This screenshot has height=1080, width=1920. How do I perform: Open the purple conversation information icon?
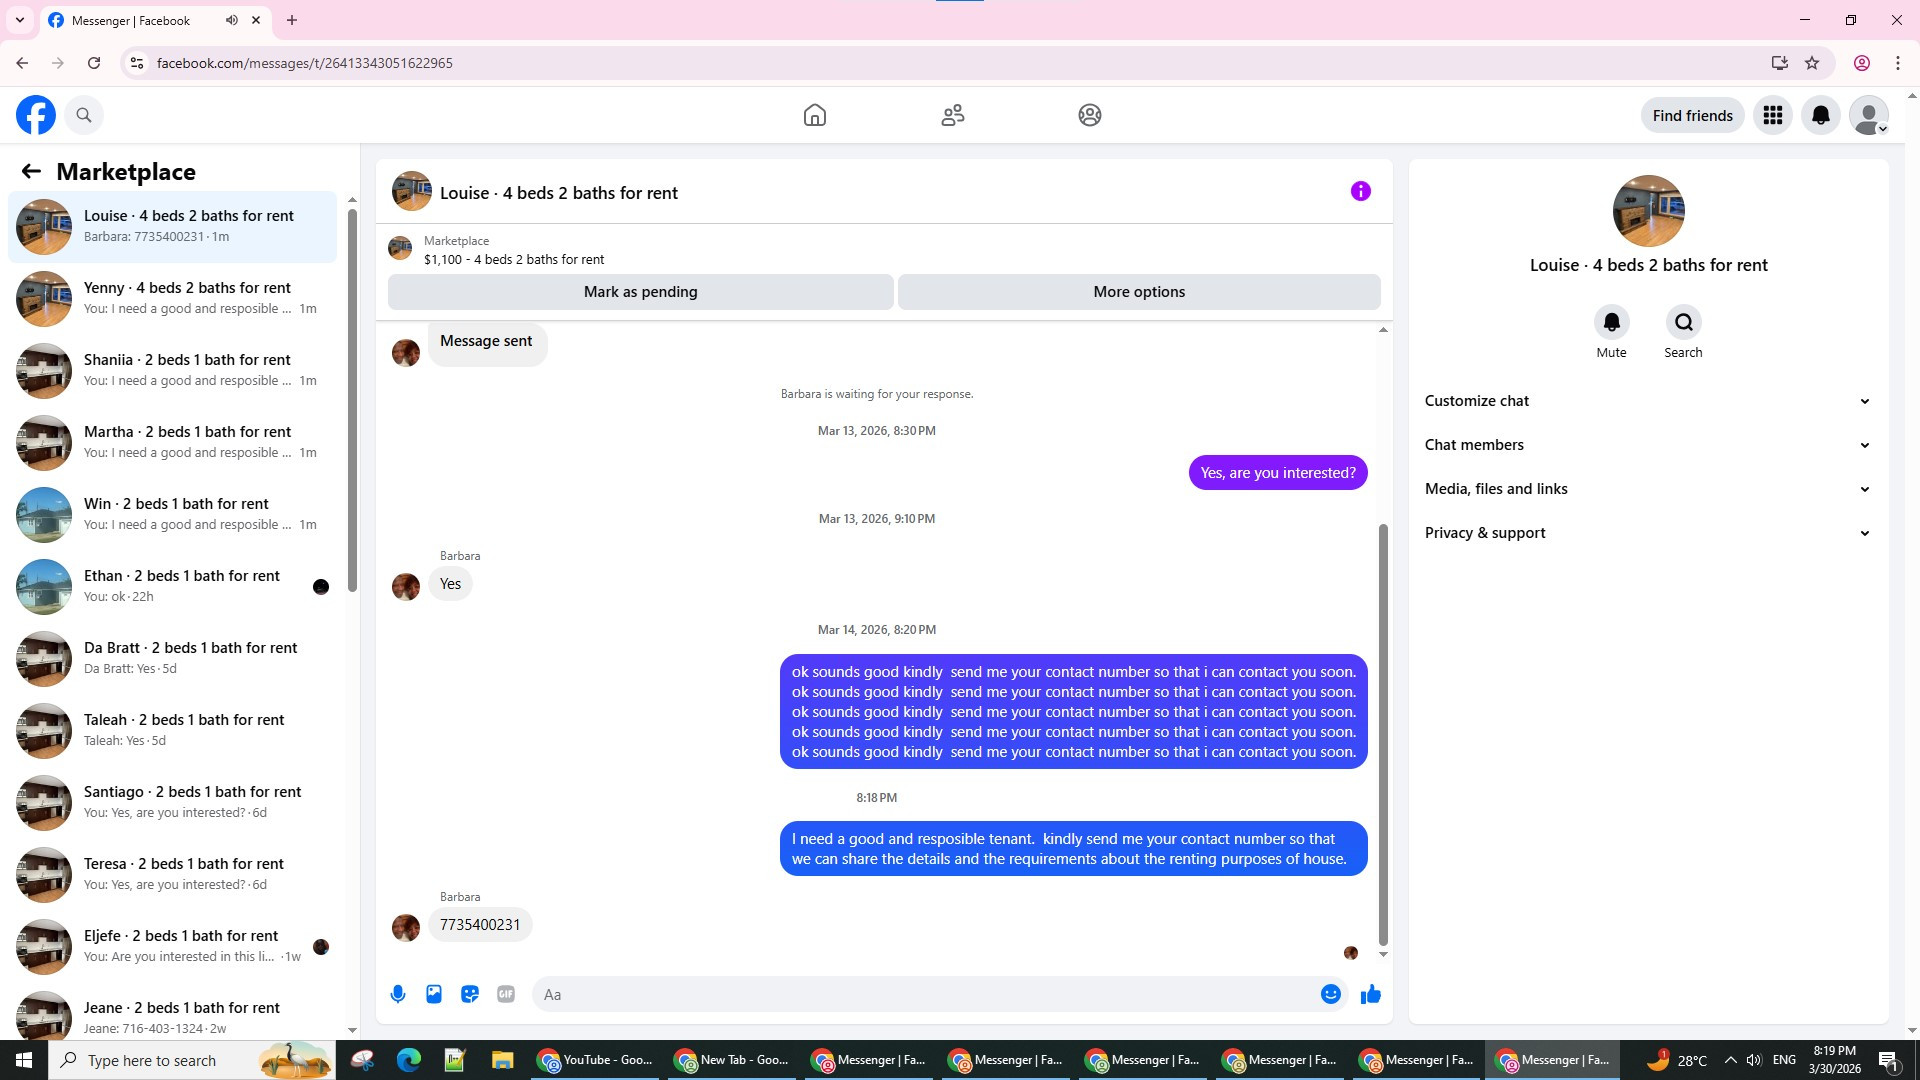pyautogui.click(x=1360, y=191)
